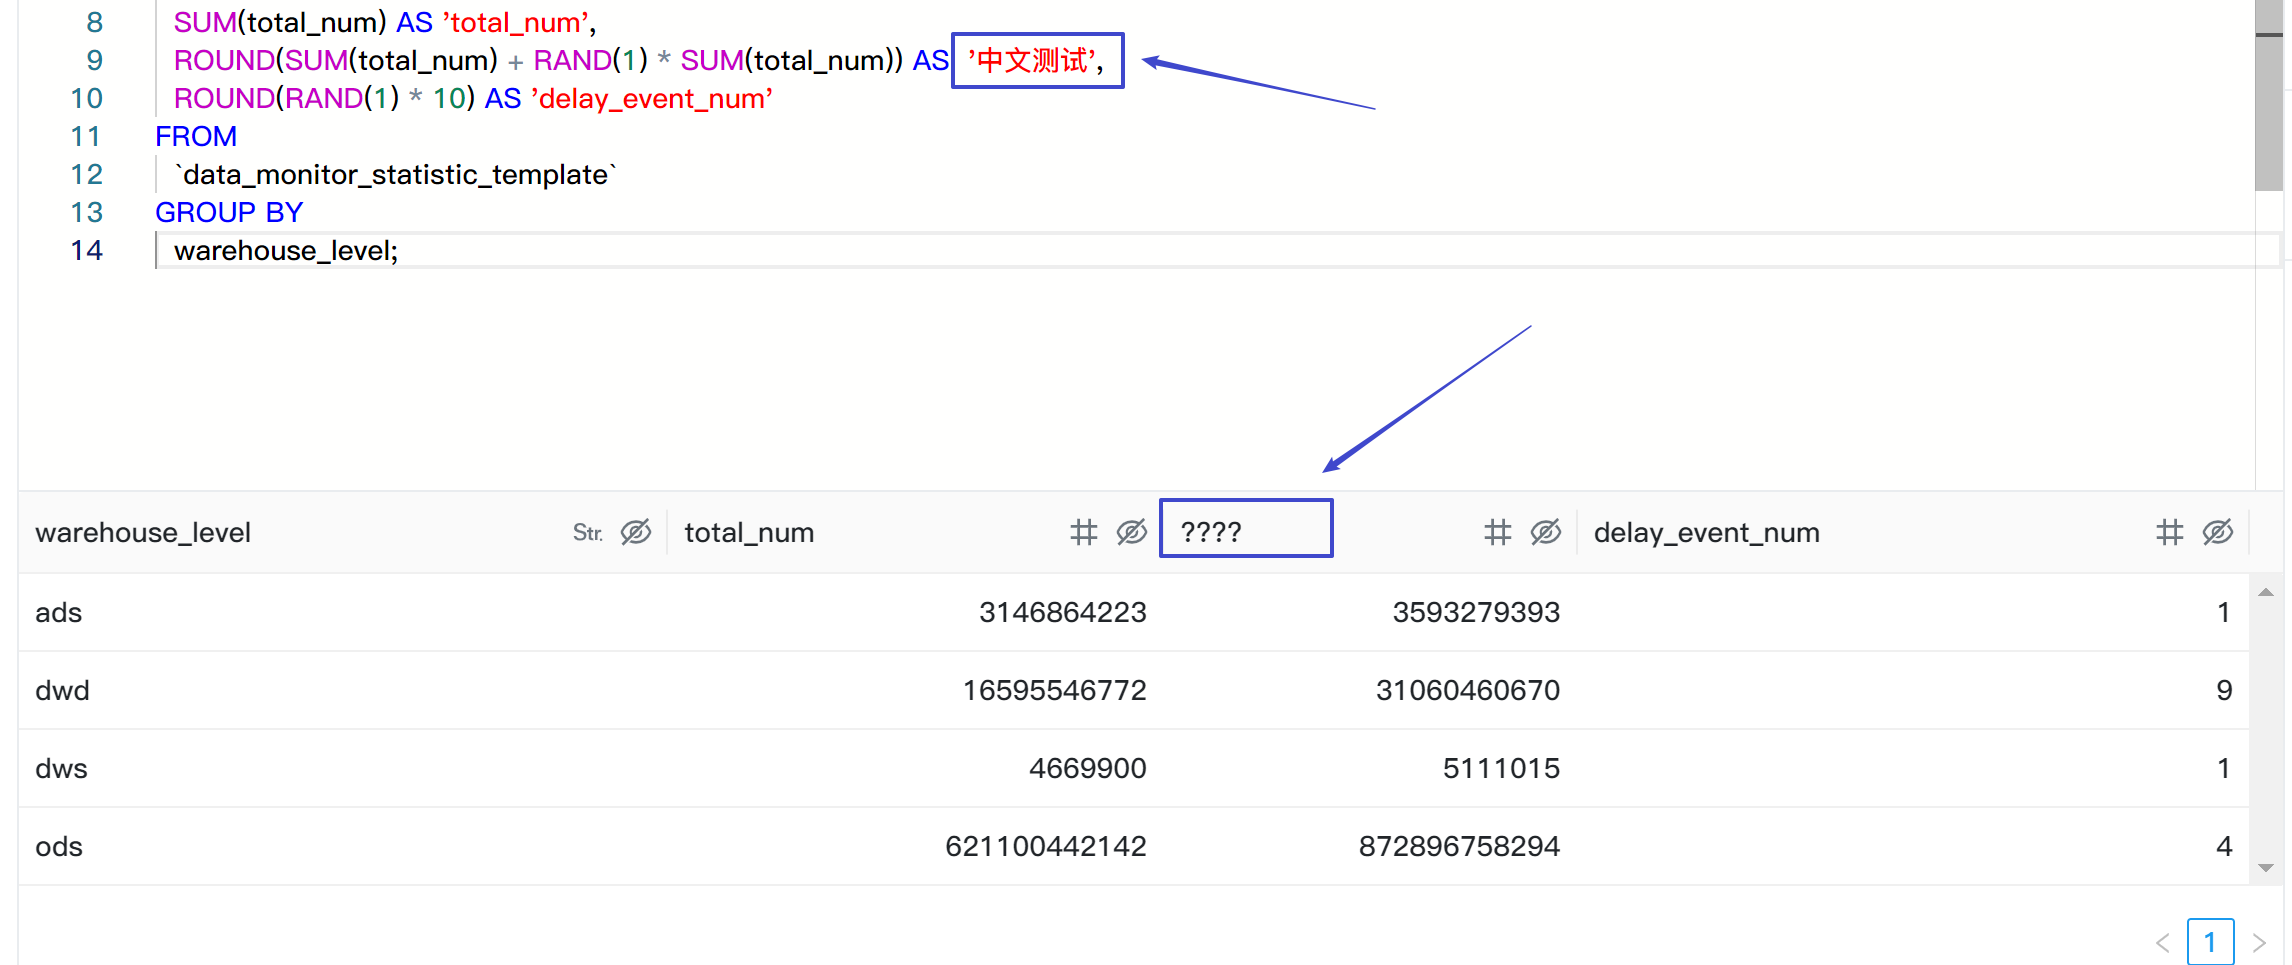
Task: Click line number 14 in the editor
Action: coord(86,250)
